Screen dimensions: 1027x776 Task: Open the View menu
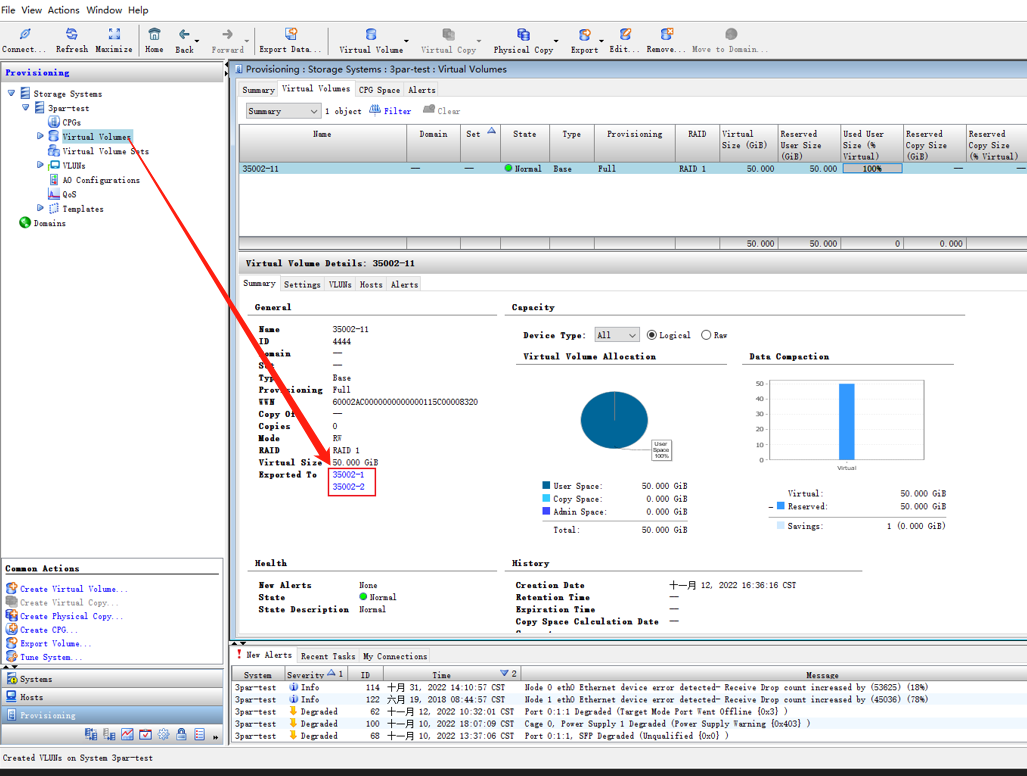click(x=31, y=10)
